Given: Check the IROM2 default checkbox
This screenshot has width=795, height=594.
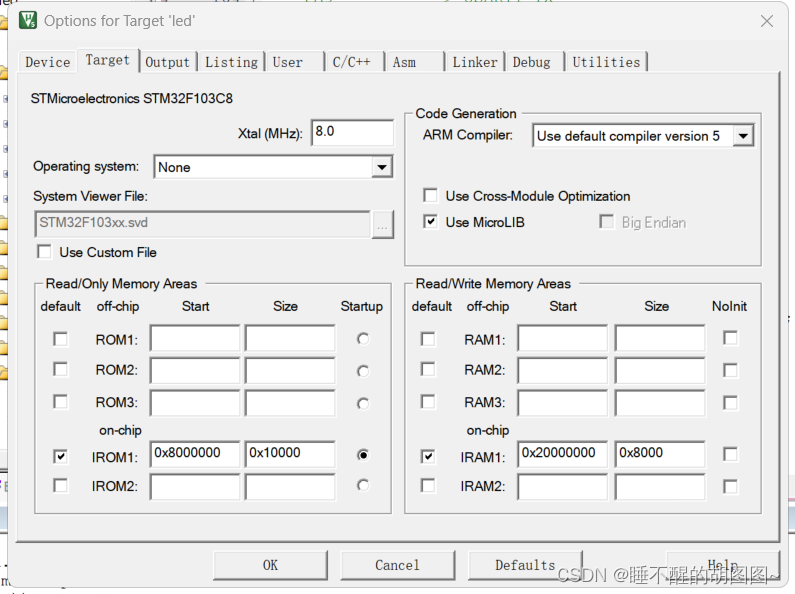Looking at the screenshot, I should tap(60, 486).
